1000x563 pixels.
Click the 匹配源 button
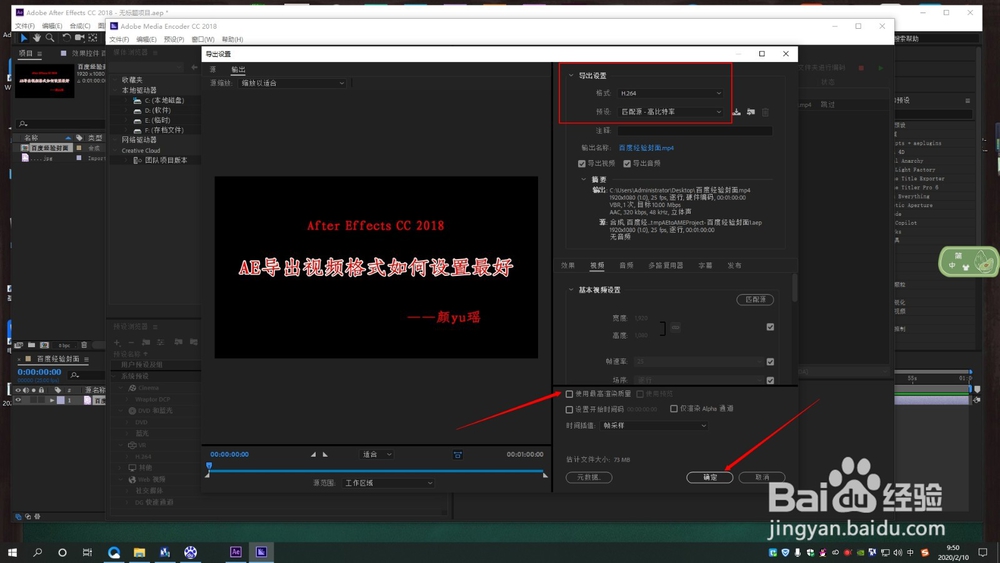point(755,300)
